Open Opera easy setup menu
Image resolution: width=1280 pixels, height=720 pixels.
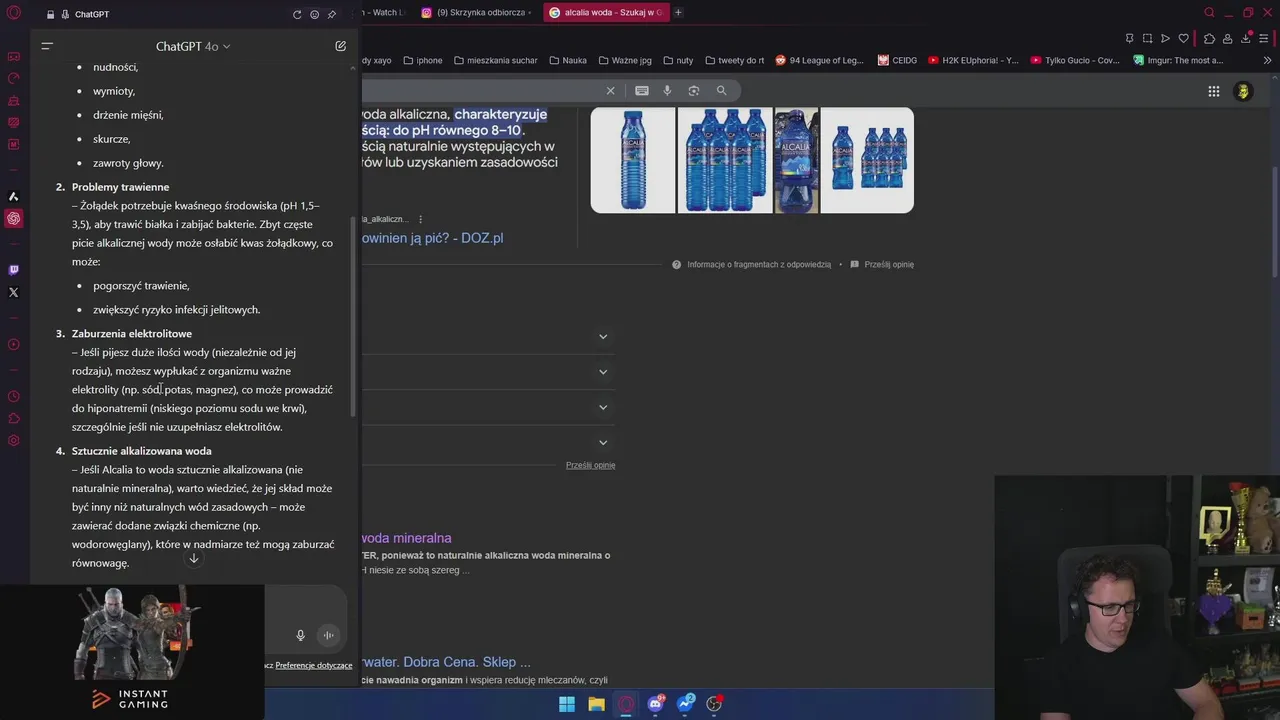tap(1264, 38)
